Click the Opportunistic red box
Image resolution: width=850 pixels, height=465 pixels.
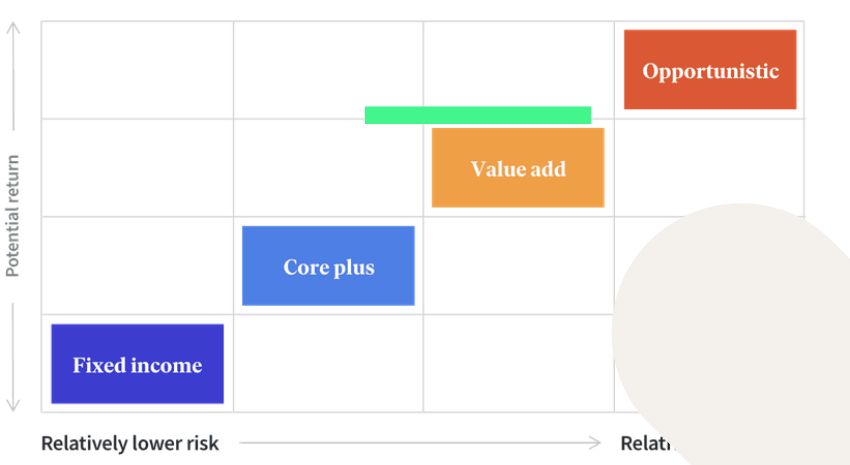click(710, 69)
